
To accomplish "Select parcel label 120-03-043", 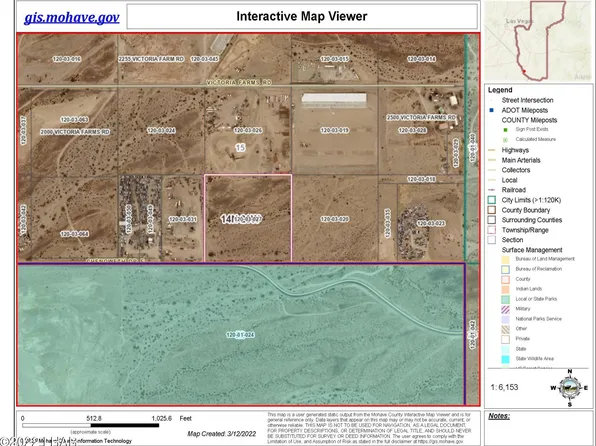I will coord(204,59).
